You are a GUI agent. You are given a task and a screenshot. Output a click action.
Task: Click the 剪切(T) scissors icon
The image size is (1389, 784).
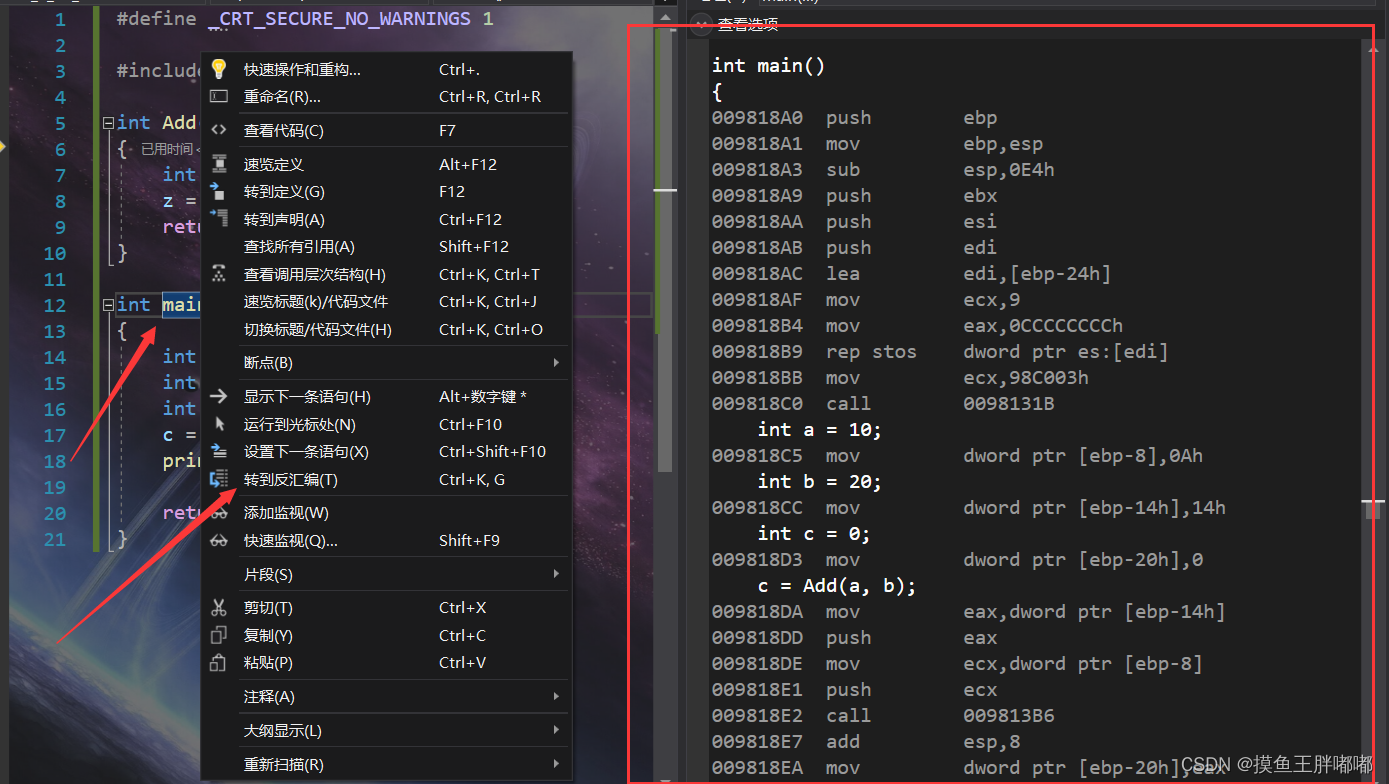(219, 608)
